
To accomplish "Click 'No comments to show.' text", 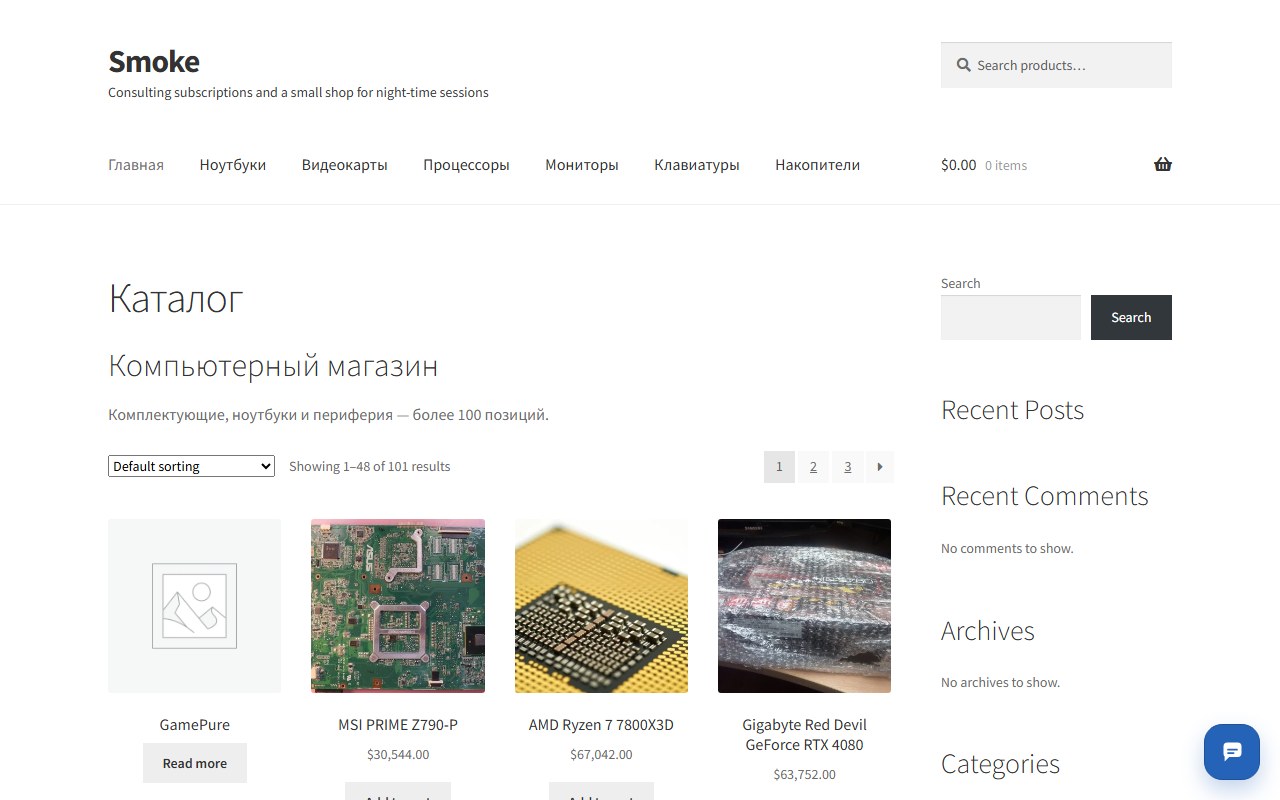I will 1007,549.
